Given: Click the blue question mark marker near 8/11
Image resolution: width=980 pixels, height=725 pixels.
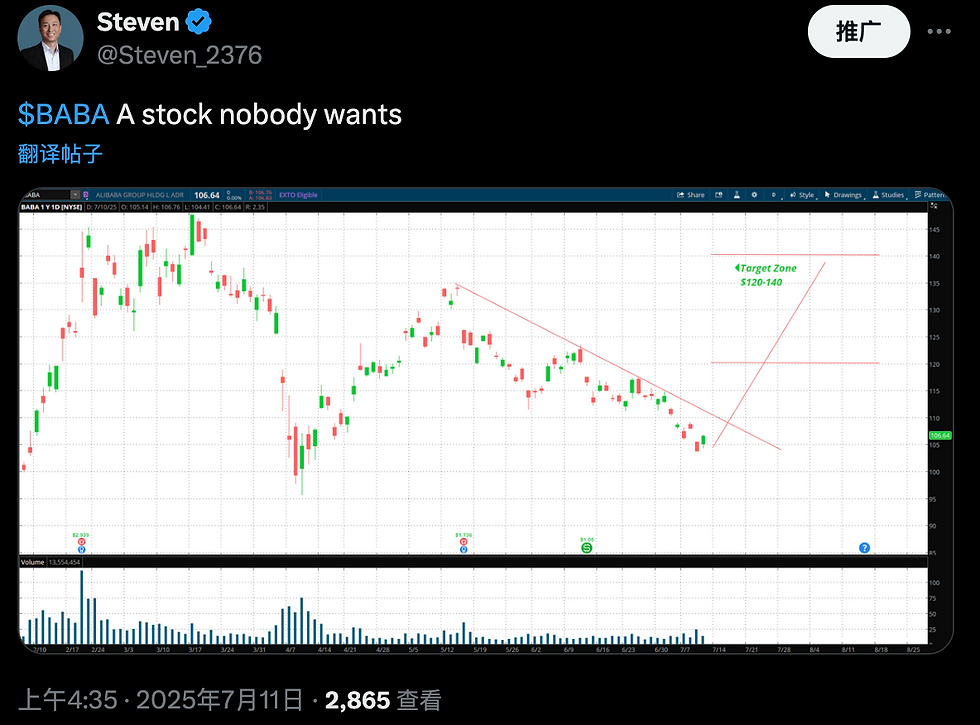Looking at the screenshot, I should (x=864, y=548).
